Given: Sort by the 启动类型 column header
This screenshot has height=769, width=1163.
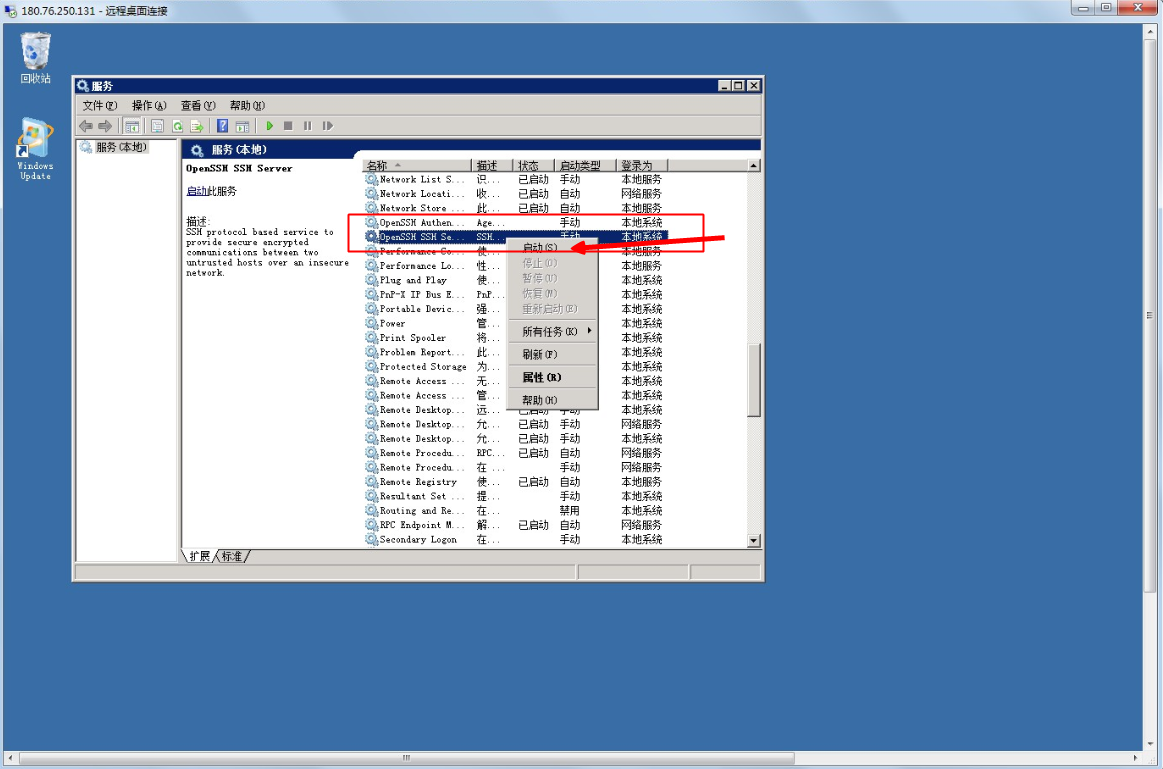Looking at the screenshot, I should (585, 165).
